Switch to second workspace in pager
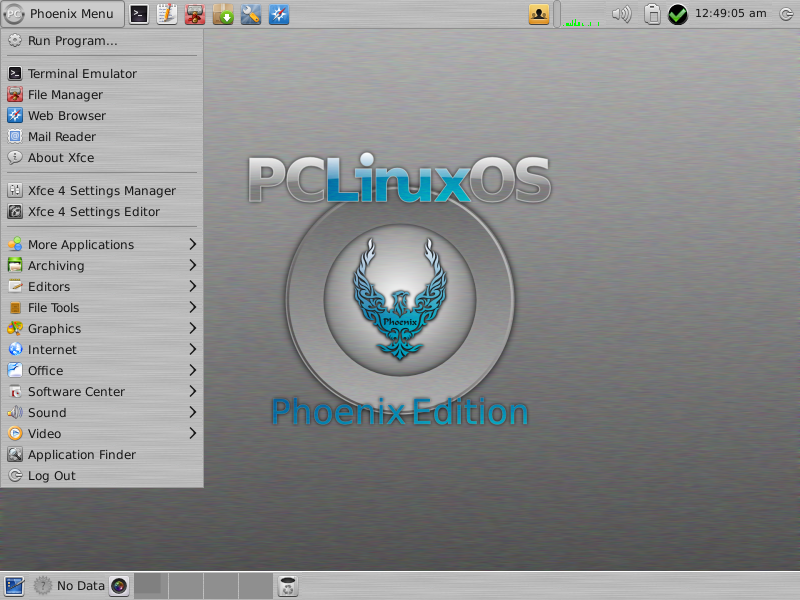Screen dimensions: 800x600 186,586
